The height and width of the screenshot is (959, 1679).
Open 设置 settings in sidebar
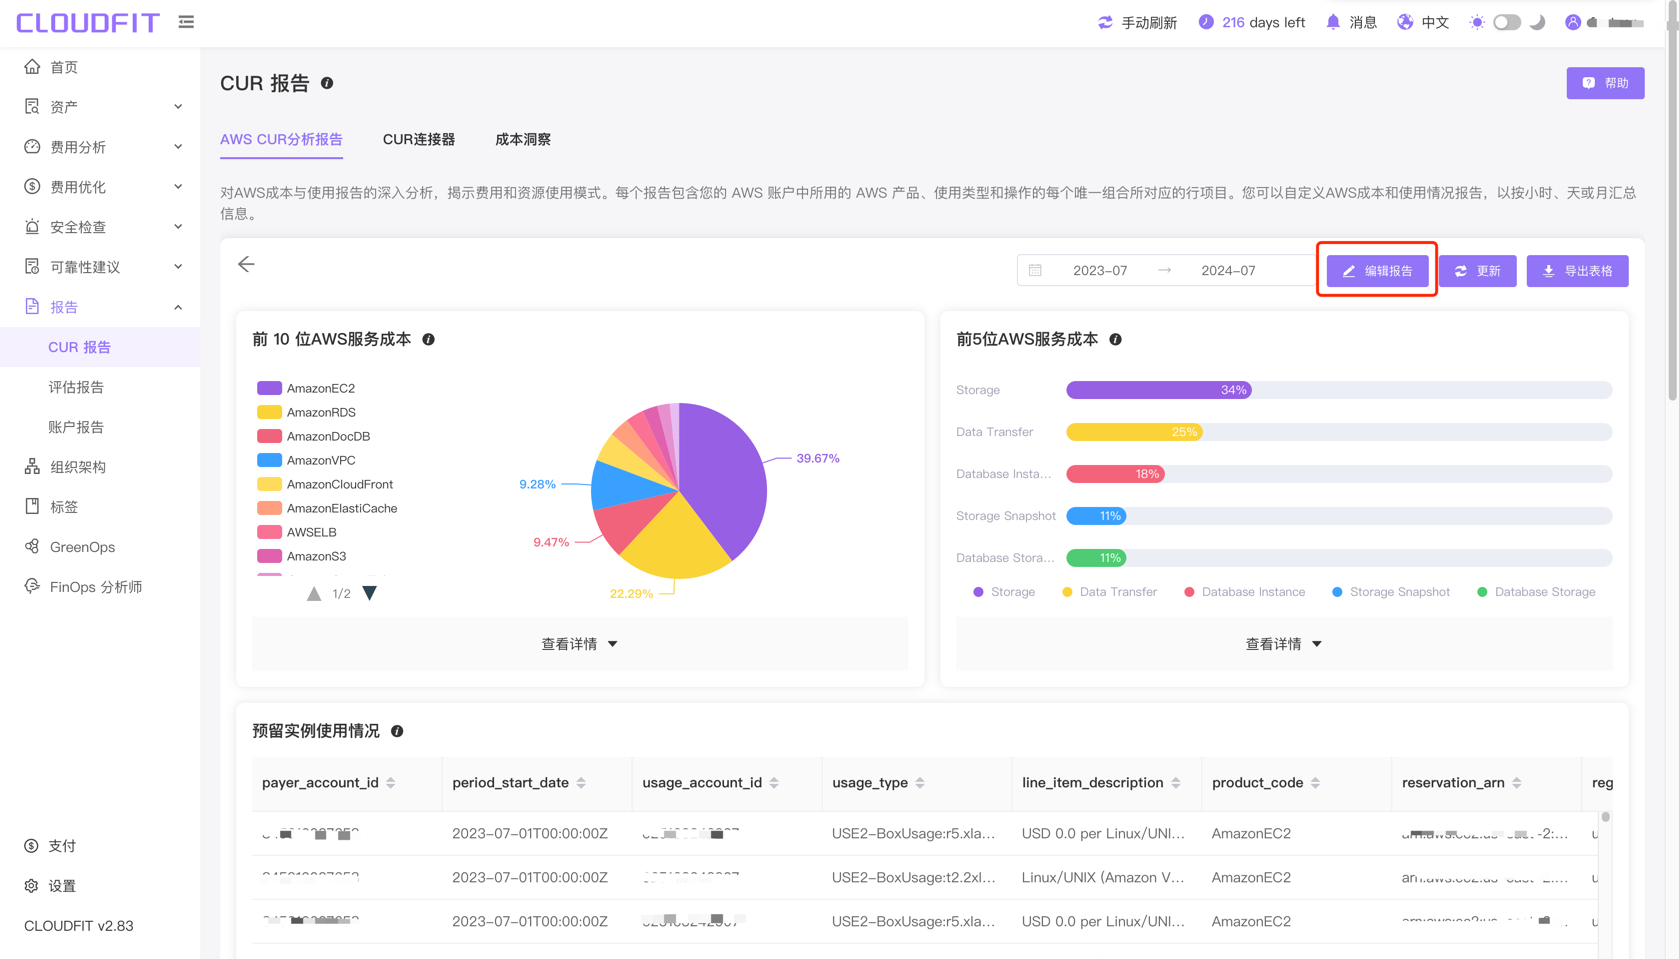[100, 886]
